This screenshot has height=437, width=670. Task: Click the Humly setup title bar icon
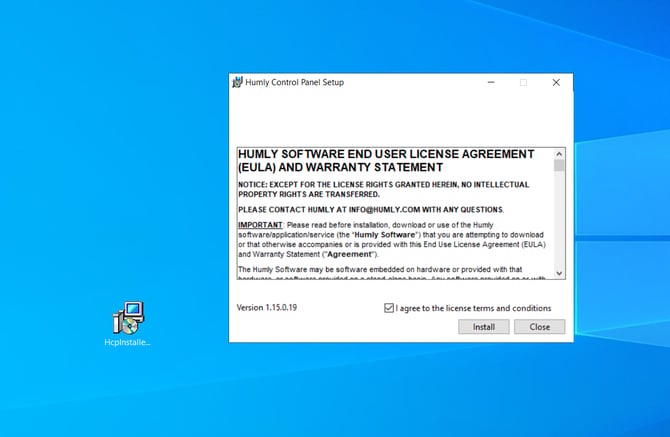coord(237,82)
